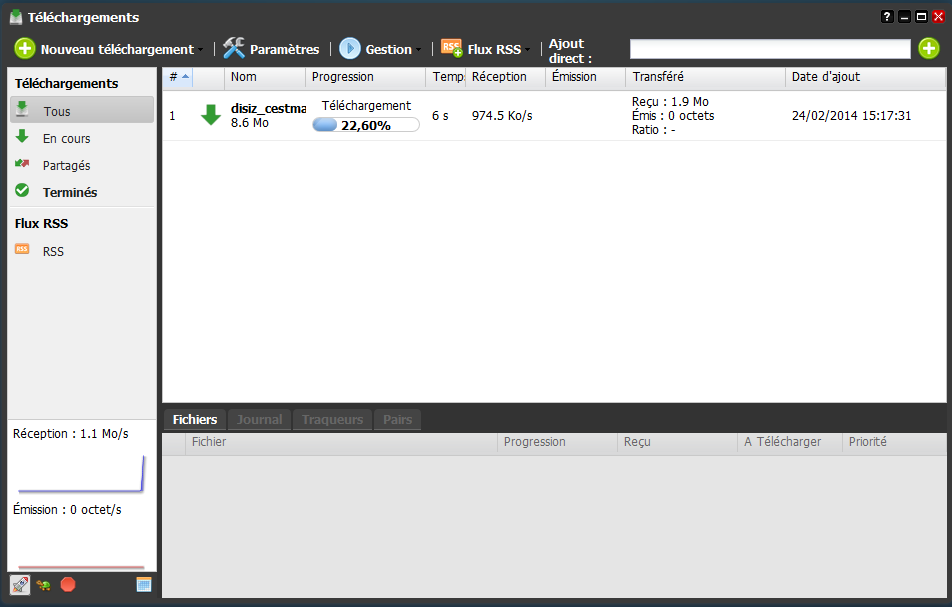Focus the Ajout direct text field
The height and width of the screenshot is (607, 952).
pos(769,49)
